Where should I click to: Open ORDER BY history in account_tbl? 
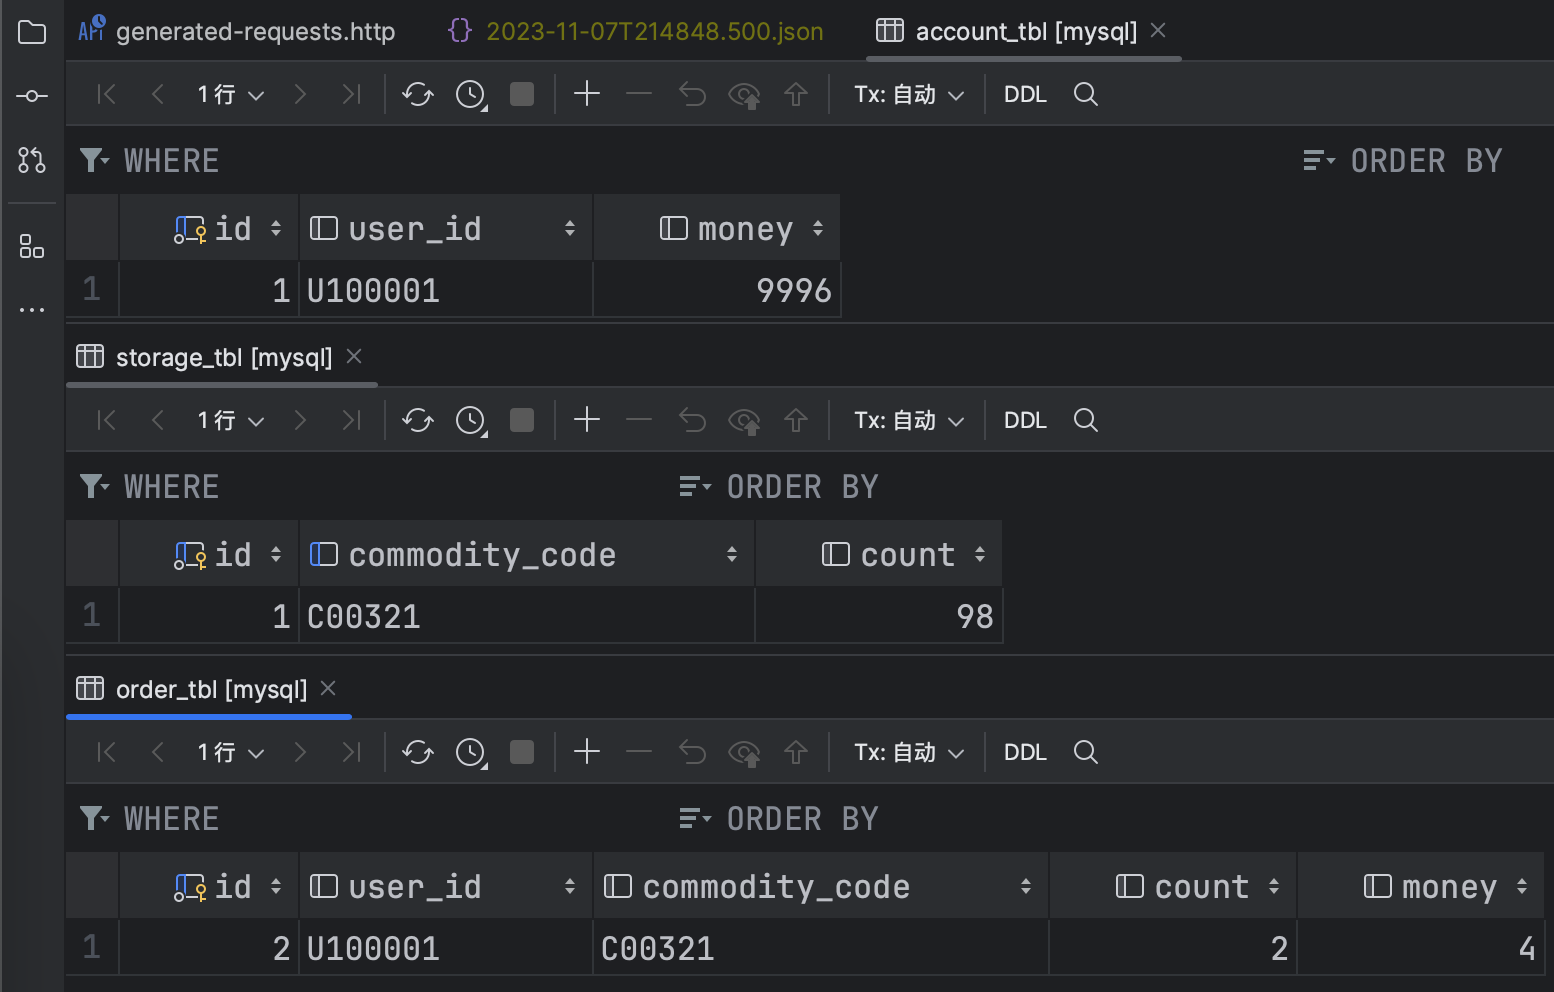point(1319,160)
